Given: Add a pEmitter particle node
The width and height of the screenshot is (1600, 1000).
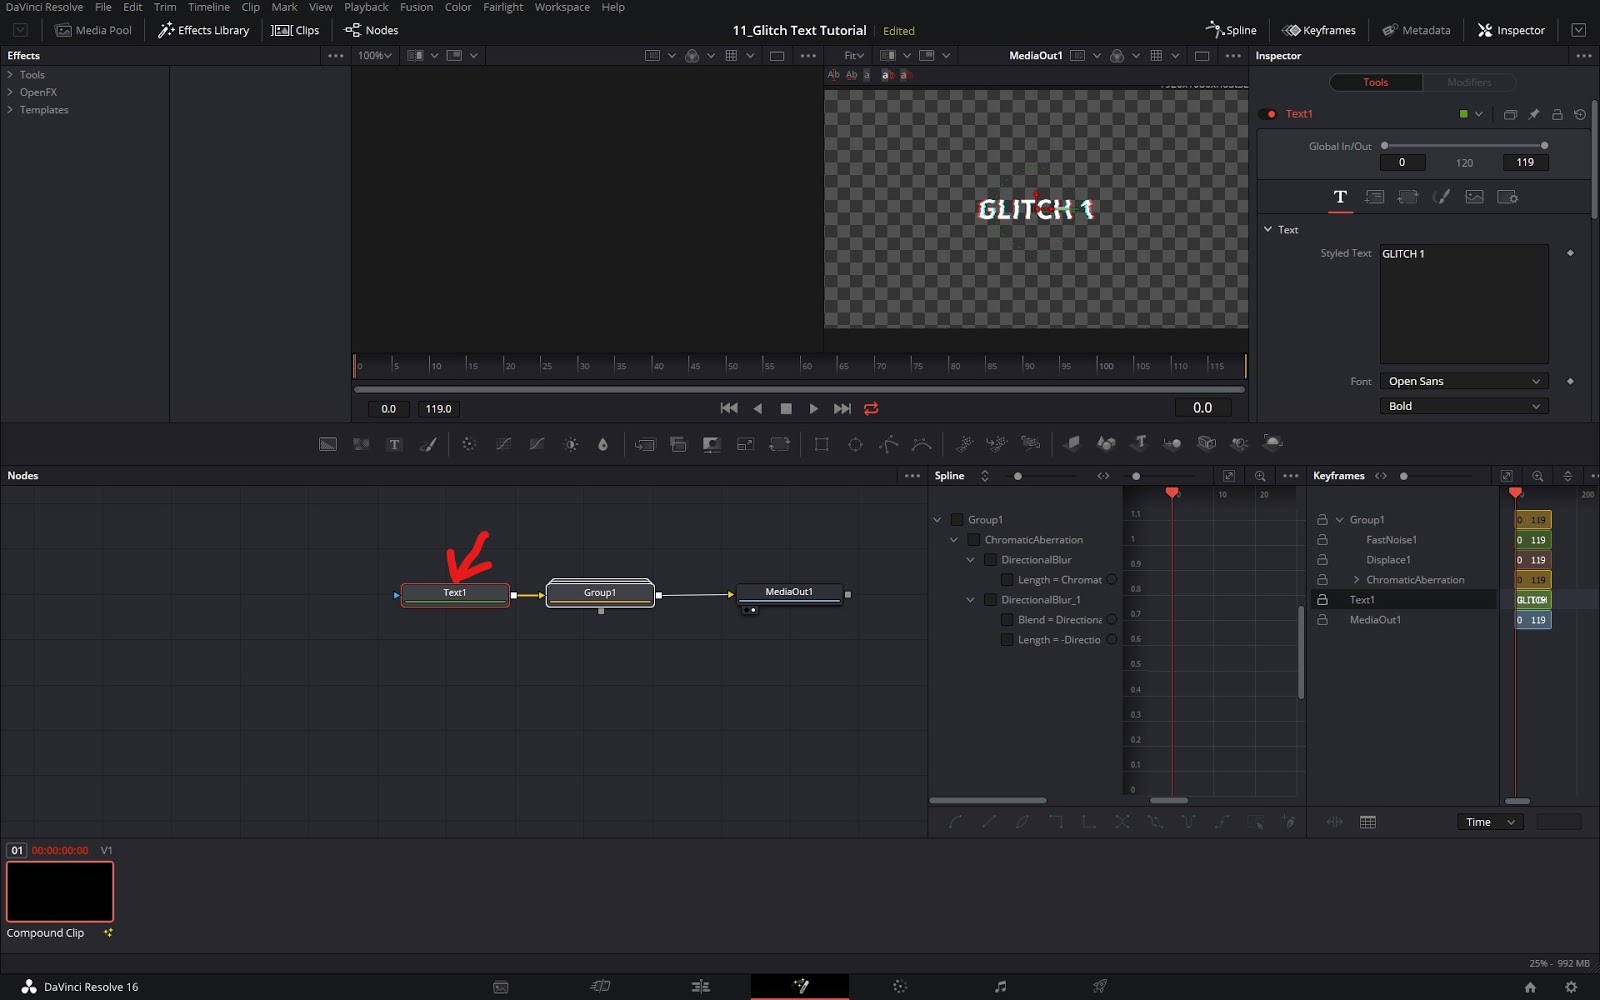Looking at the screenshot, I should tap(963, 444).
